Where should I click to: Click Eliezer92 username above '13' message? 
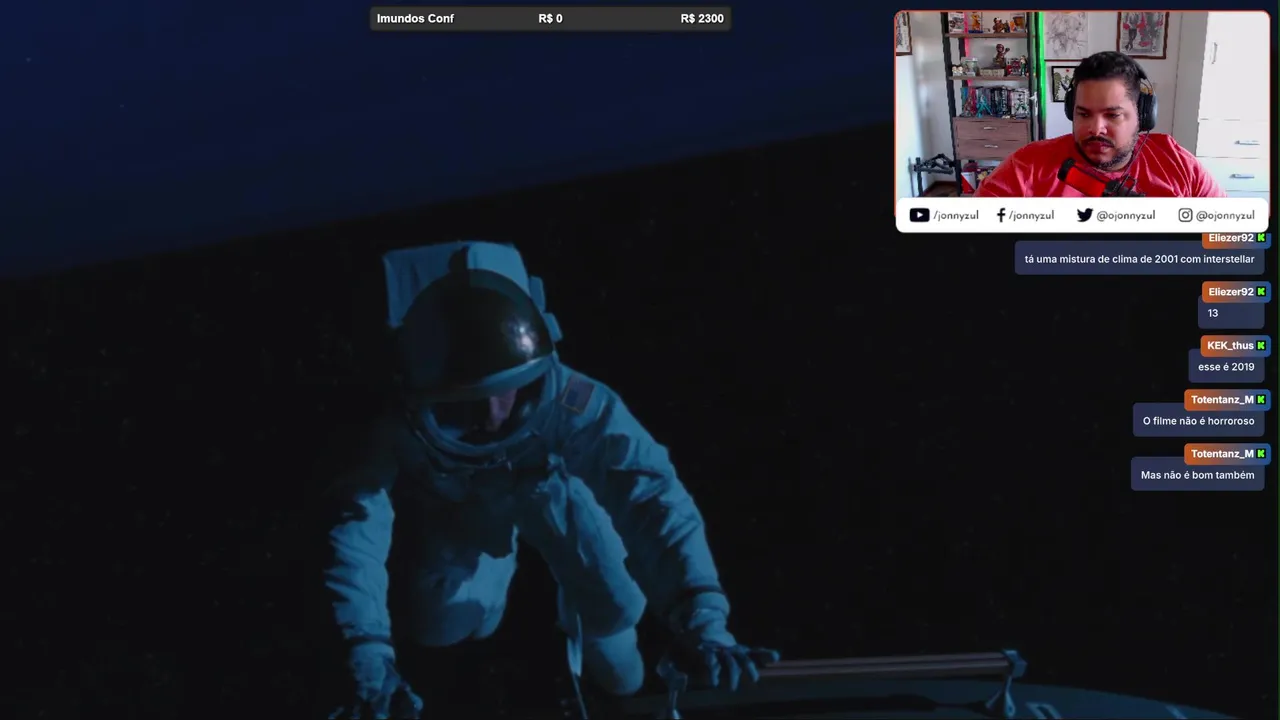[x=1230, y=292]
